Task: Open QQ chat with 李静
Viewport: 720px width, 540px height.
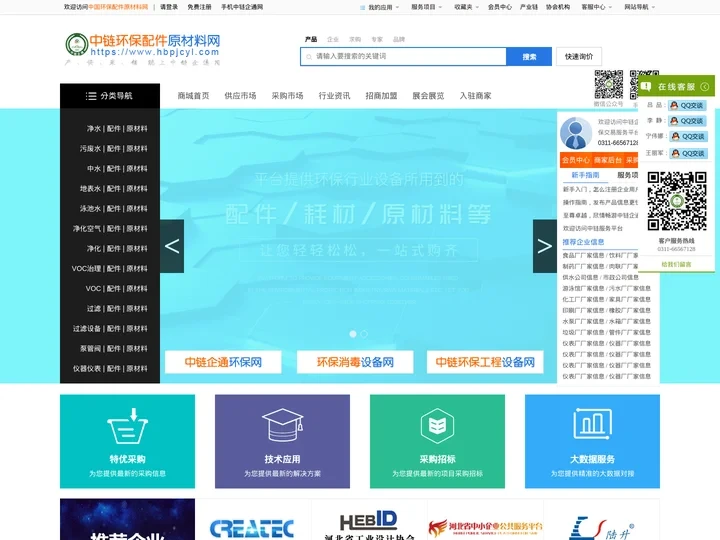Action: pyautogui.click(x=687, y=121)
